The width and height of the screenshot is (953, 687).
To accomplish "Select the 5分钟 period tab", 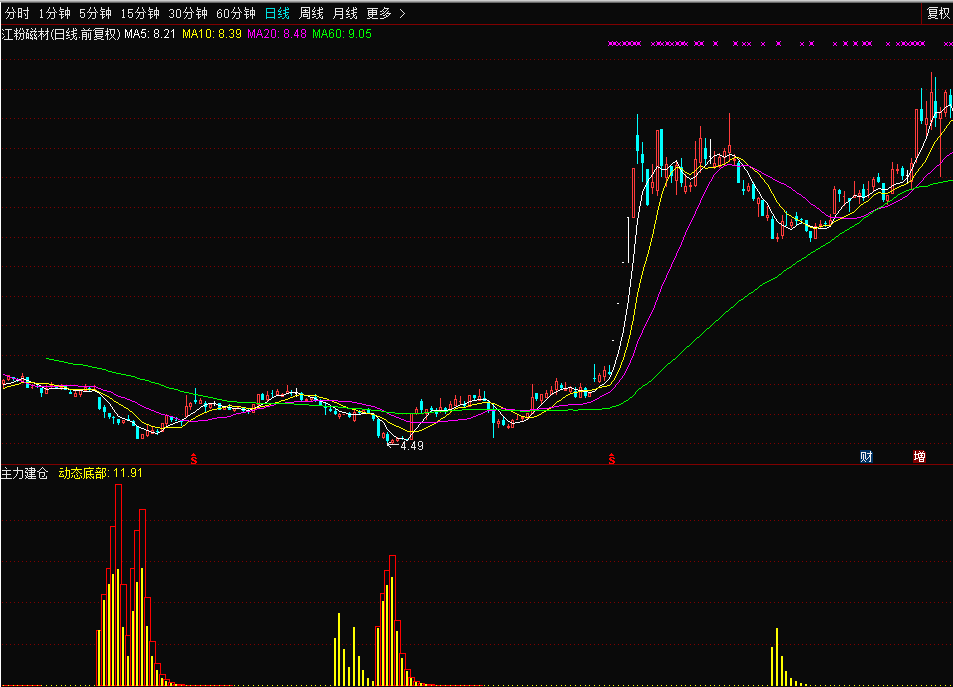I will point(95,13).
